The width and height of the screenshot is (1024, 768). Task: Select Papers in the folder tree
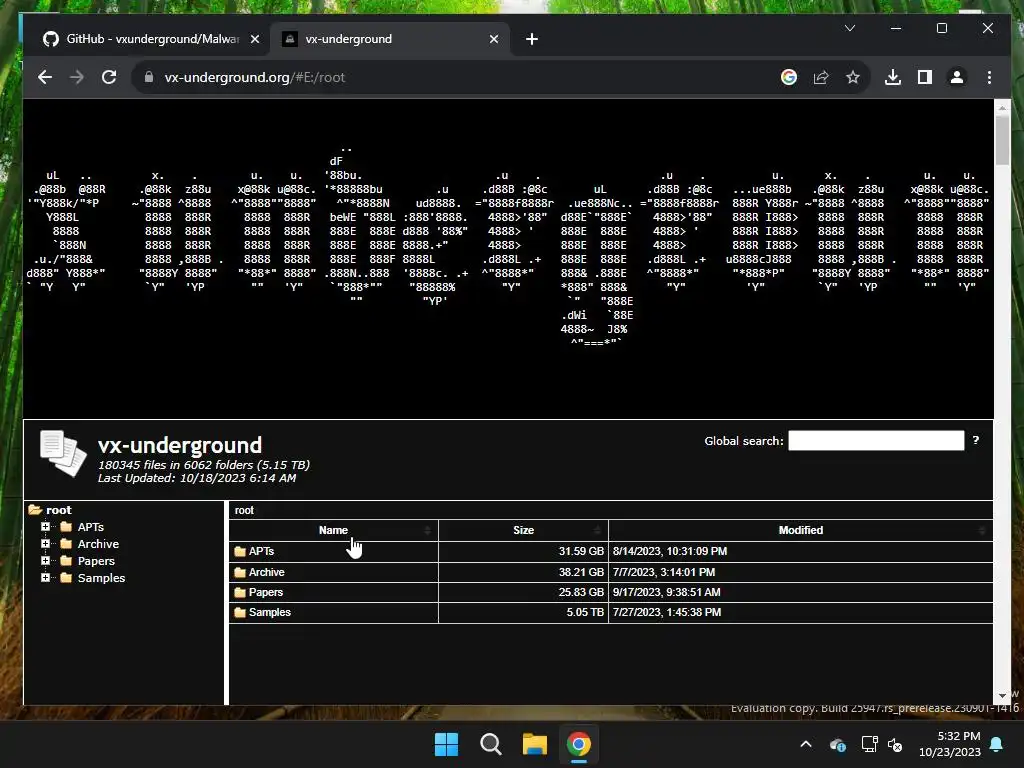(96, 561)
